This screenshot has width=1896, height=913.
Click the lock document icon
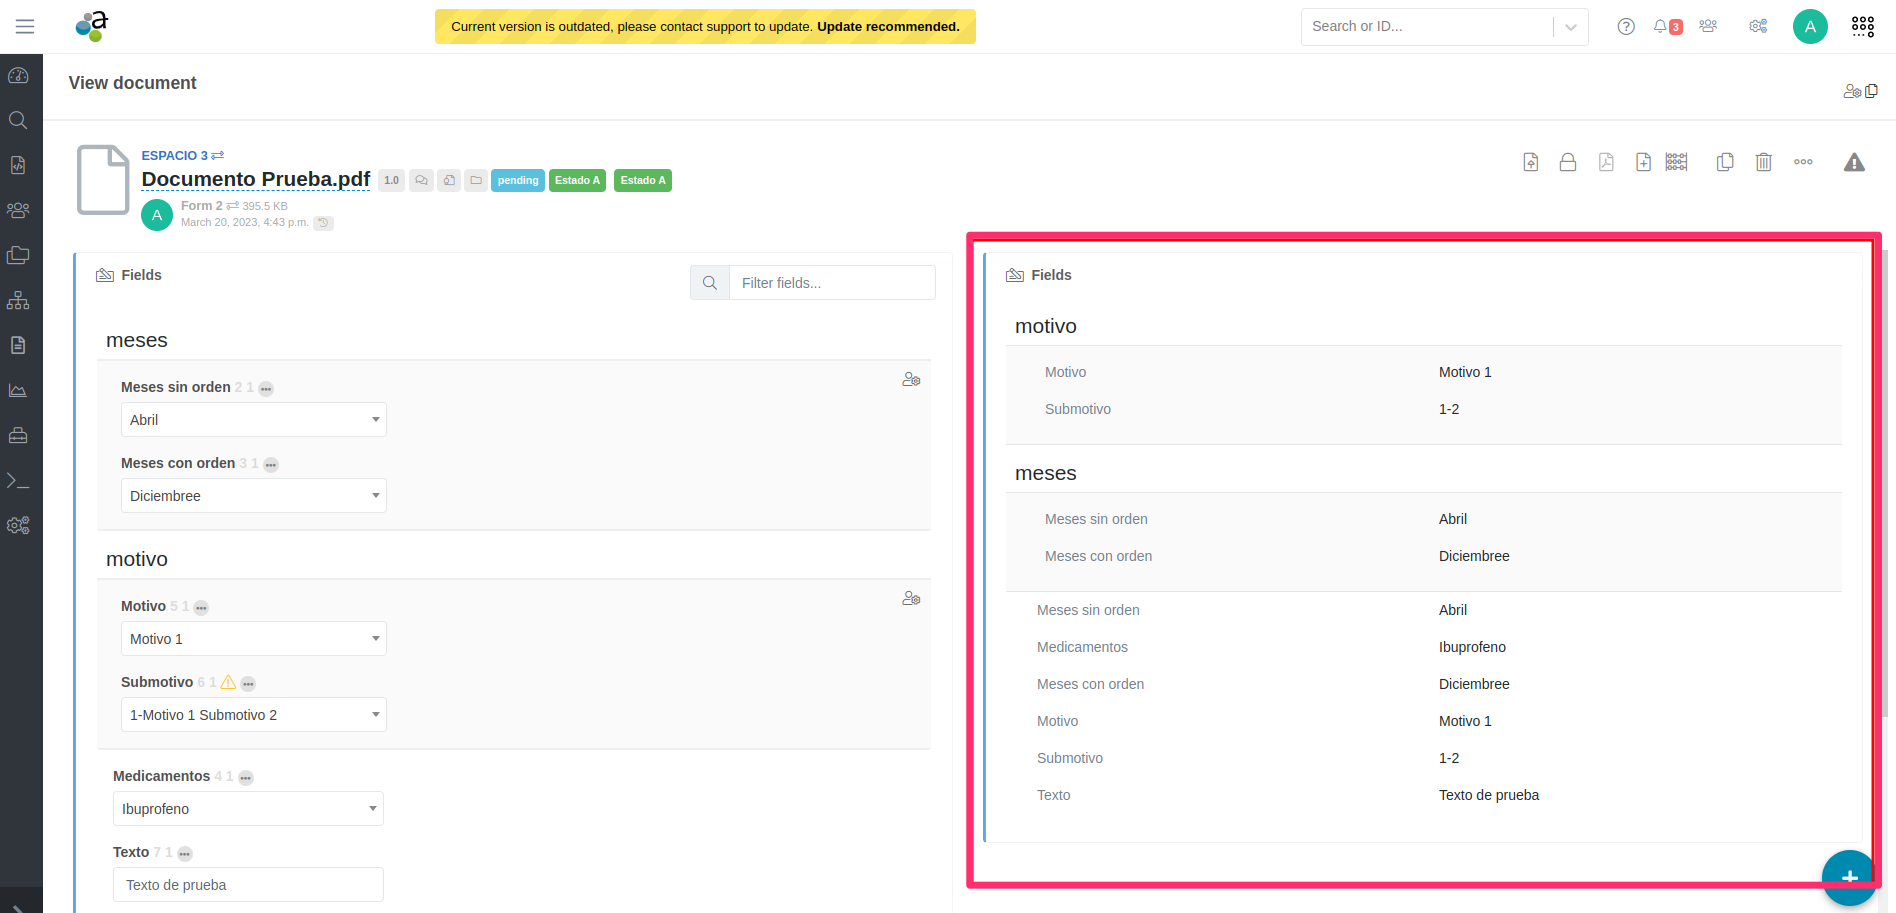1567,162
